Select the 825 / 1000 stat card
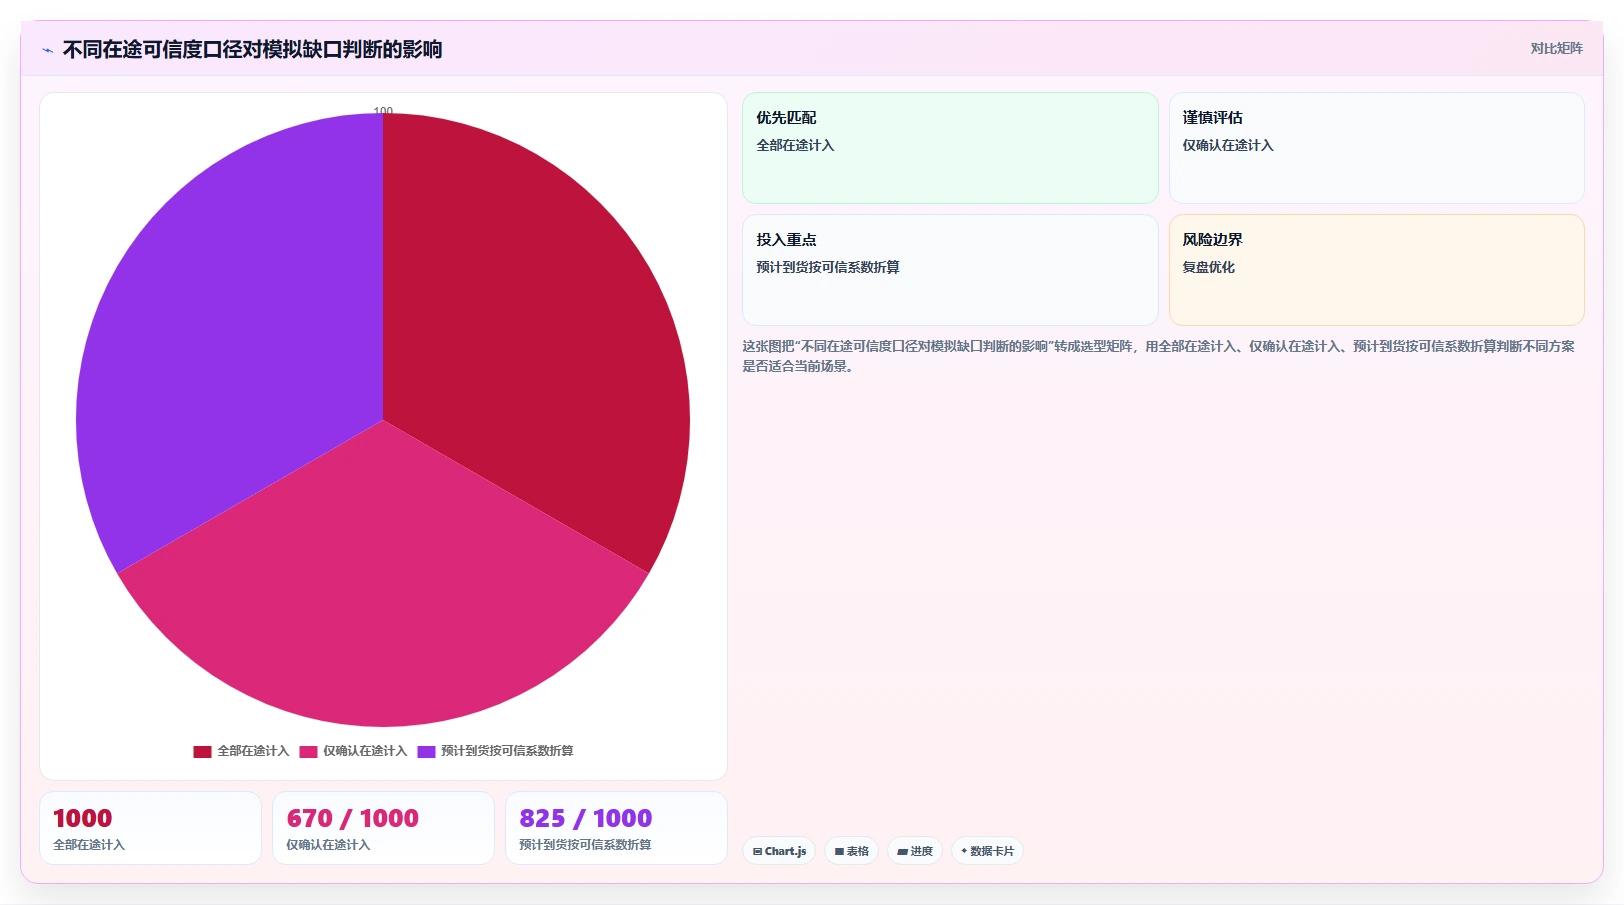The width and height of the screenshot is (1624, 905). [616, 828]
